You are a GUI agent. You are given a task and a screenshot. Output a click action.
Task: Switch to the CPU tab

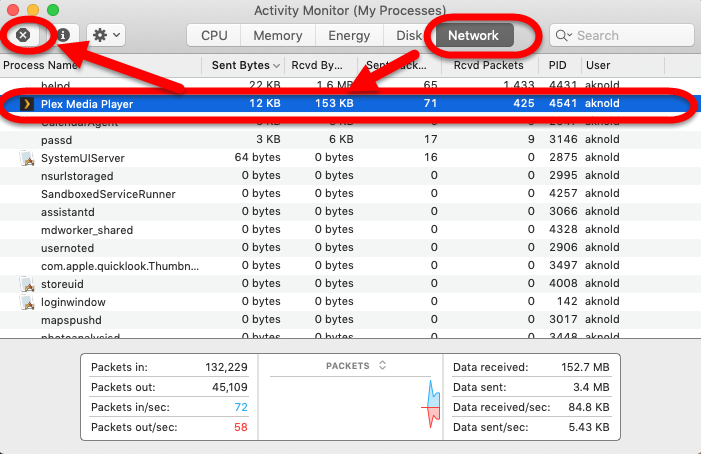coord(214,35)
